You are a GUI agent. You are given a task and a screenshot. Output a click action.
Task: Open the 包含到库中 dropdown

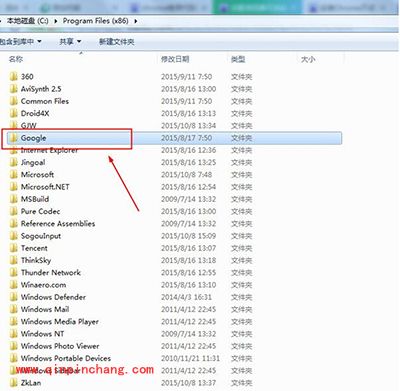[x=21, y=42]
